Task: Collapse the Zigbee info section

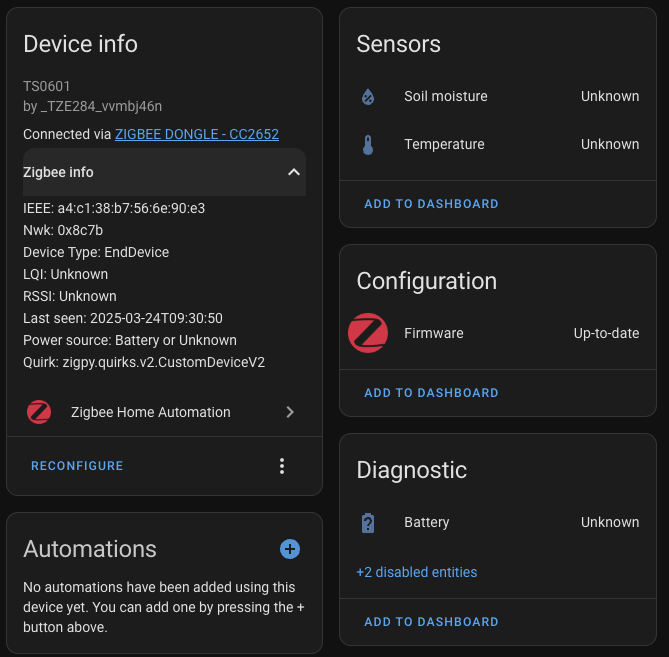Action: click(x=293, y=172)
